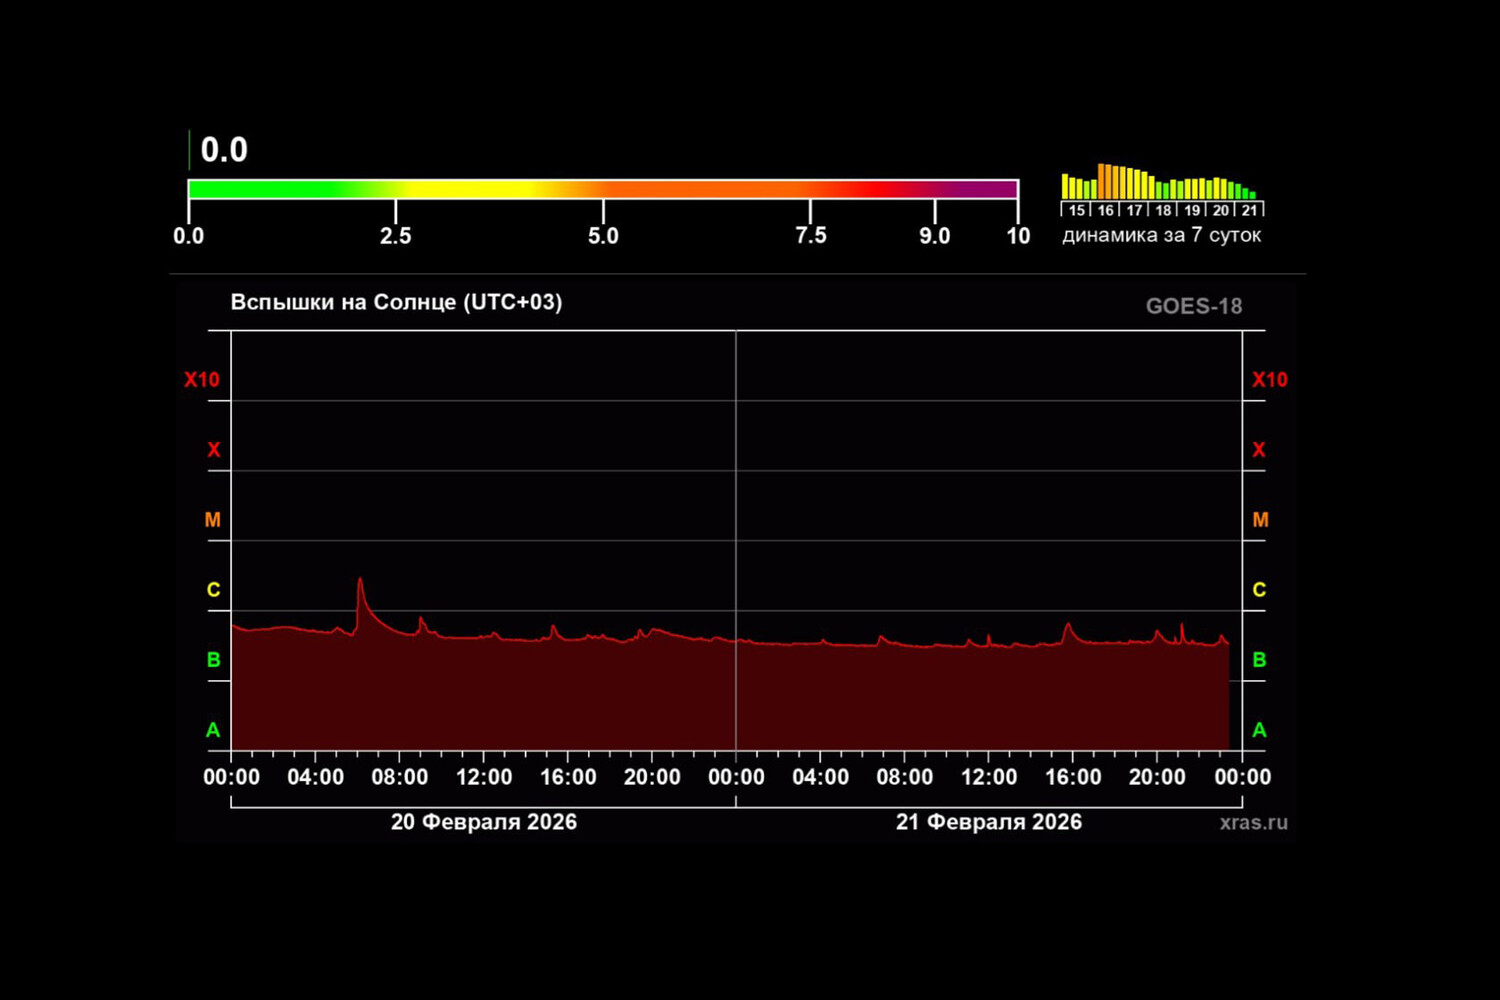Click the 5.0 mark on the activity color scale

pos(603,236)
